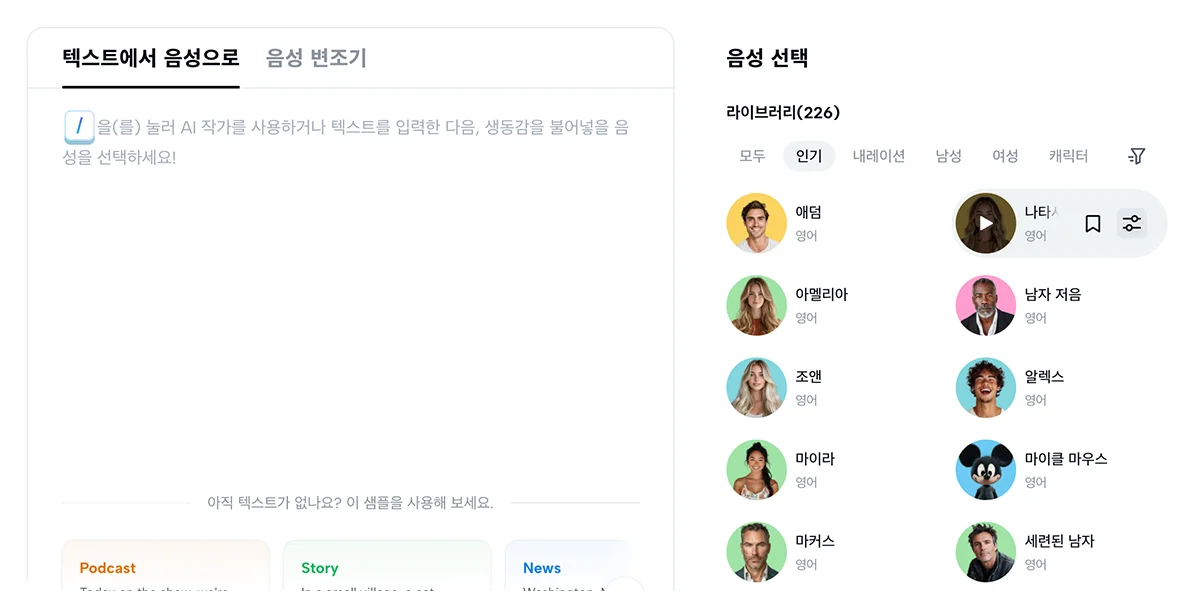The width and height of the screenshot is (1200, 600).
Task: Enable the 여성 voice filter
Action: click(x=1005, y=156)
